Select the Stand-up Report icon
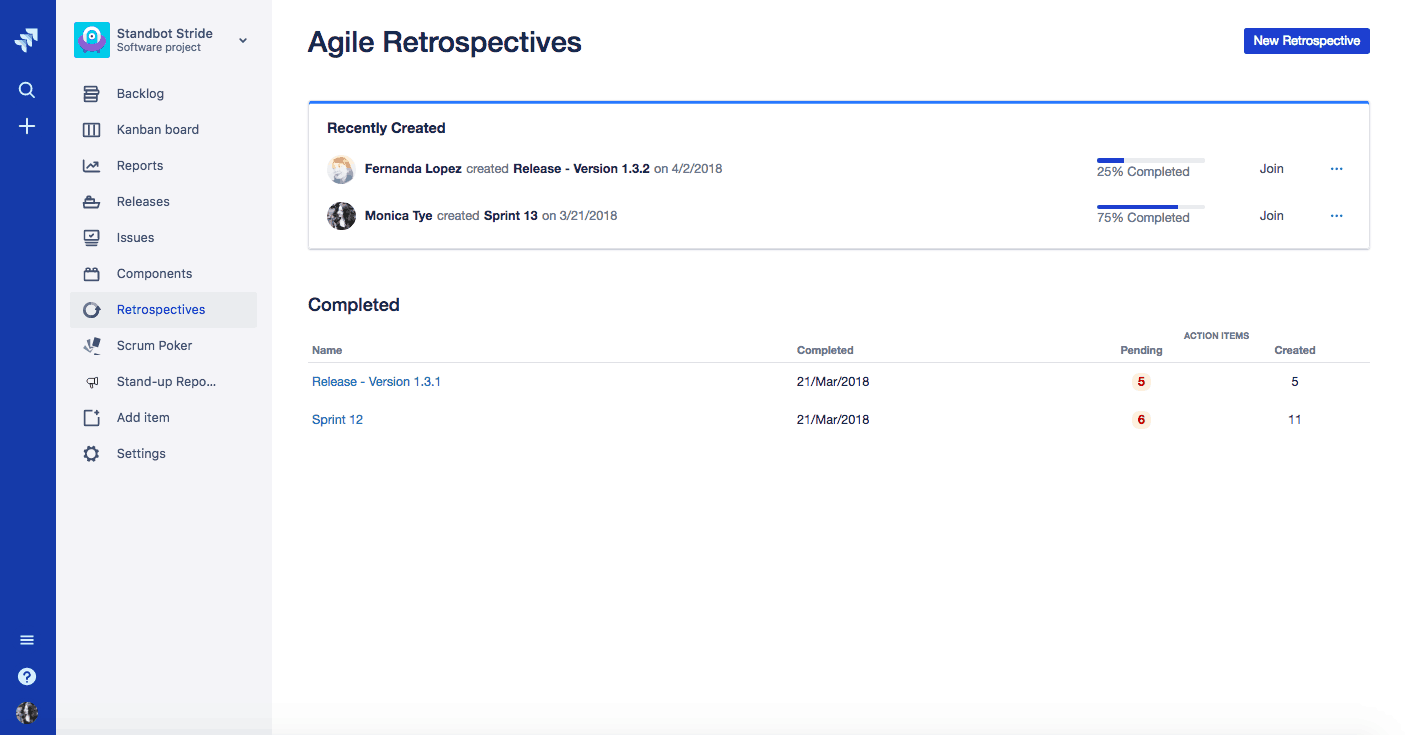The image size is (1405, 735). click(91, 381)
